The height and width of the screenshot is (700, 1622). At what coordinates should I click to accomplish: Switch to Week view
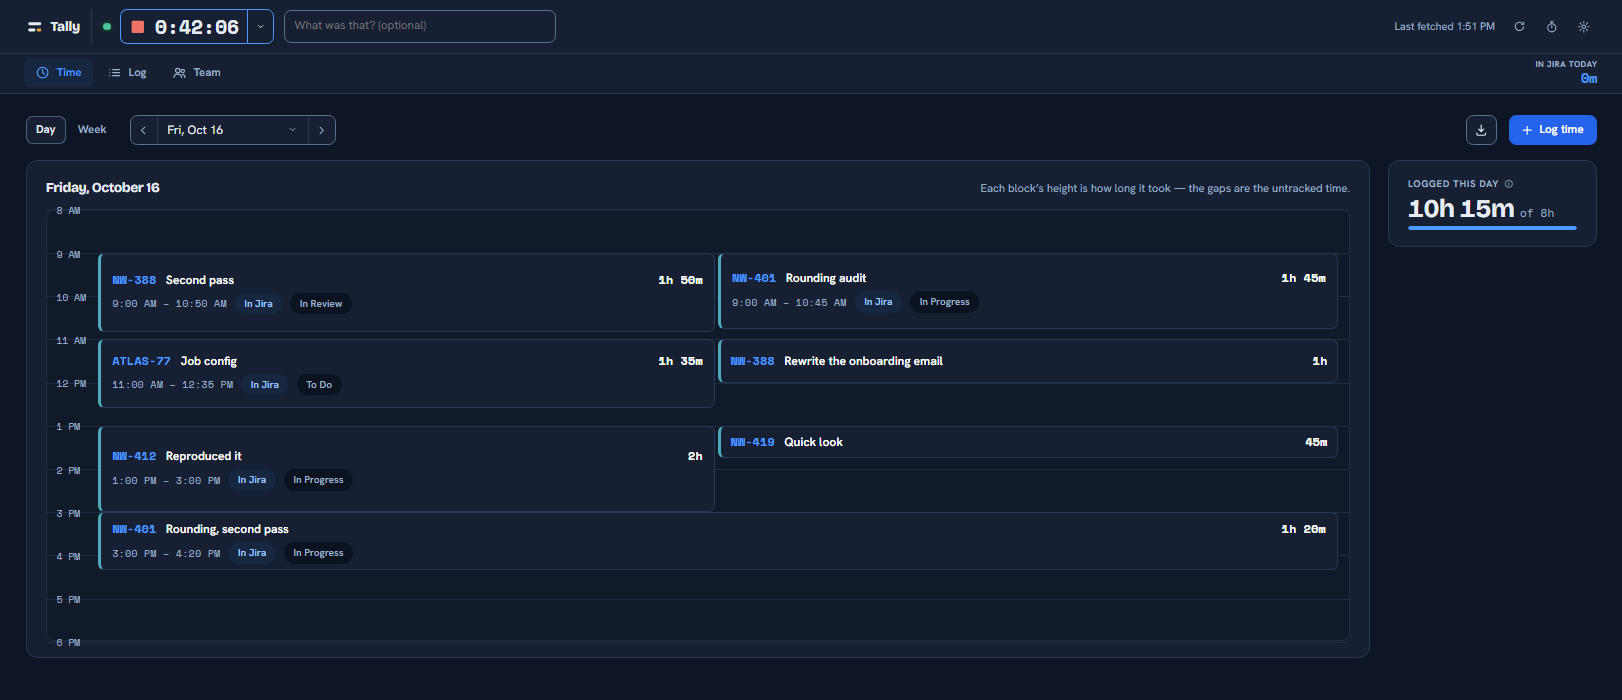pos(92,130)
